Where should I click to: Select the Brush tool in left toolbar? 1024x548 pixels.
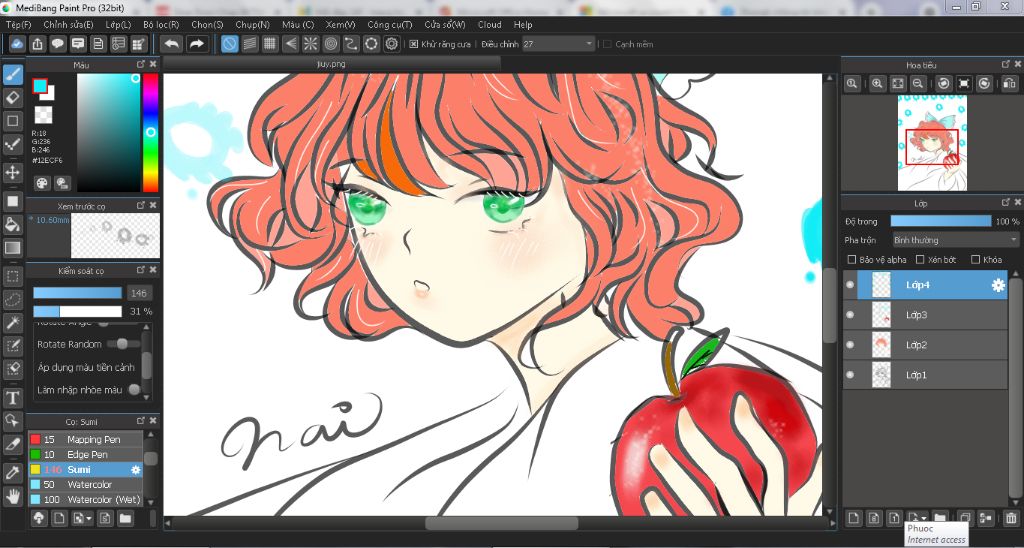coord(12,74)
